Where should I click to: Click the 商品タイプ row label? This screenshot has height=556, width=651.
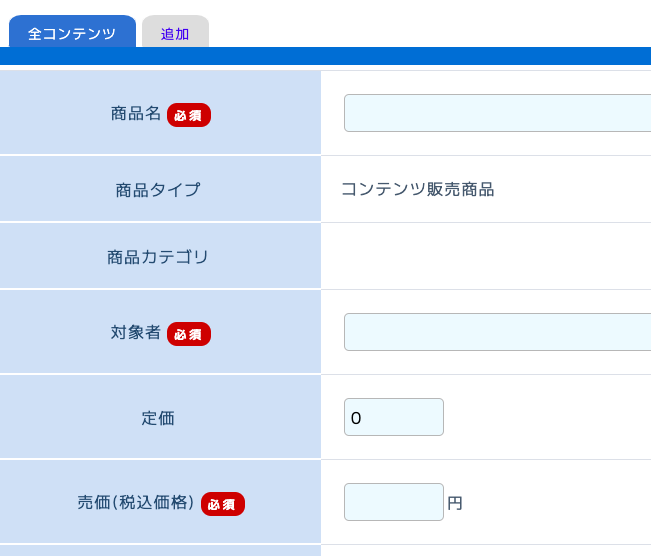[x=158, y=189]
